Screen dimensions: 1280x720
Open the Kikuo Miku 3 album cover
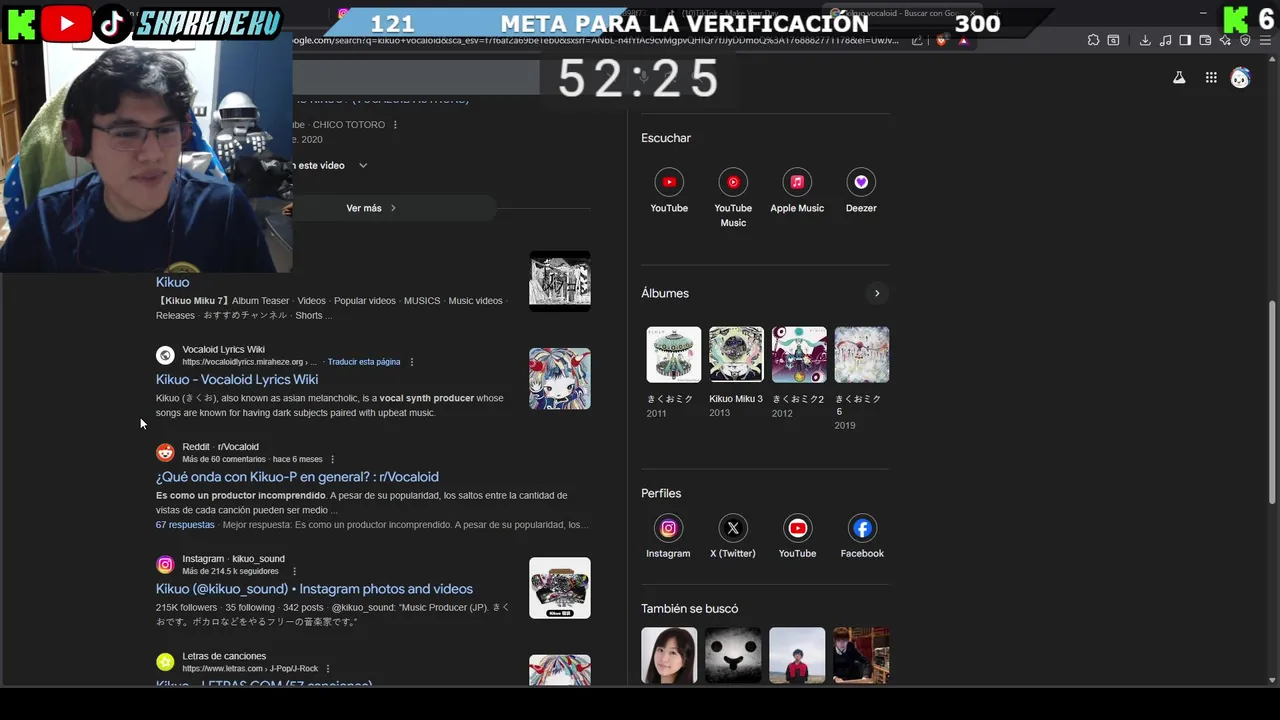[x=736, y=354]
